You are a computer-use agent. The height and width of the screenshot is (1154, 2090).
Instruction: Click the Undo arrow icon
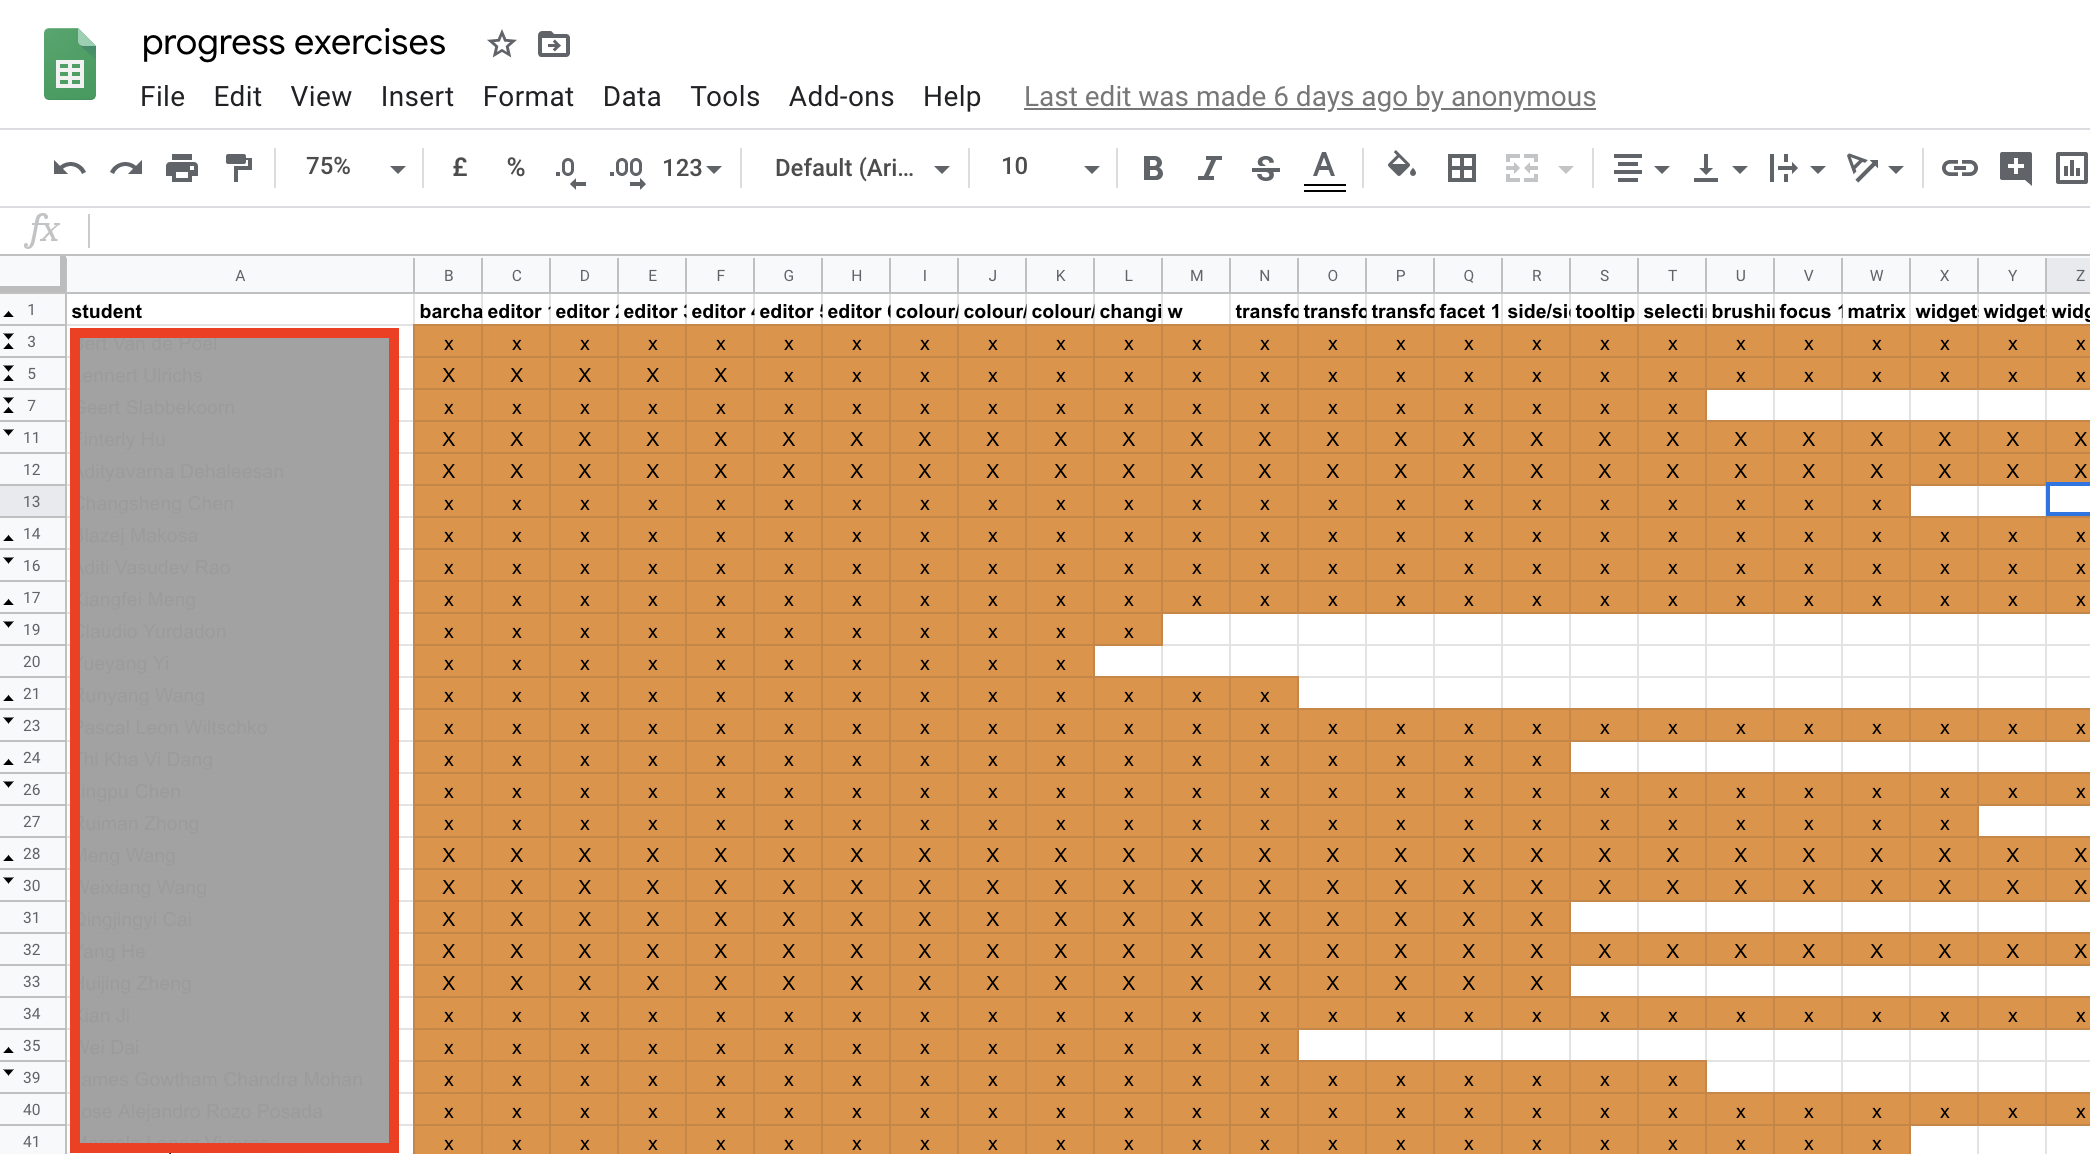click(x=69, y=168)
